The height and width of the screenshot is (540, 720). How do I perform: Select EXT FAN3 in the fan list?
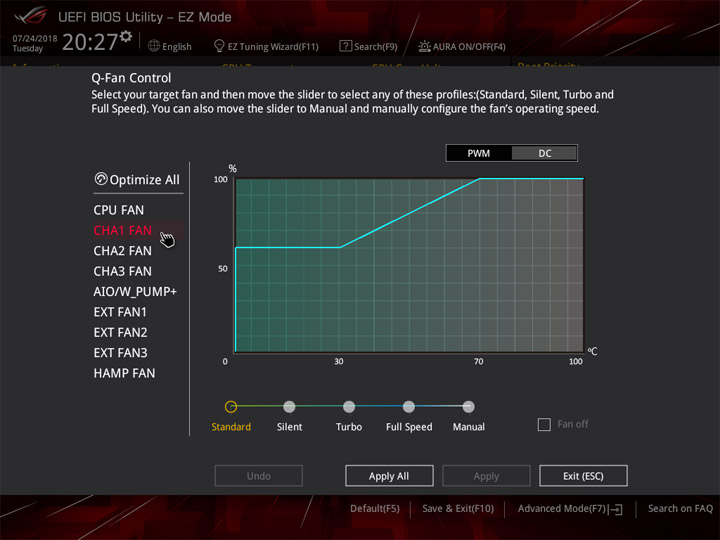coord(120,353)
